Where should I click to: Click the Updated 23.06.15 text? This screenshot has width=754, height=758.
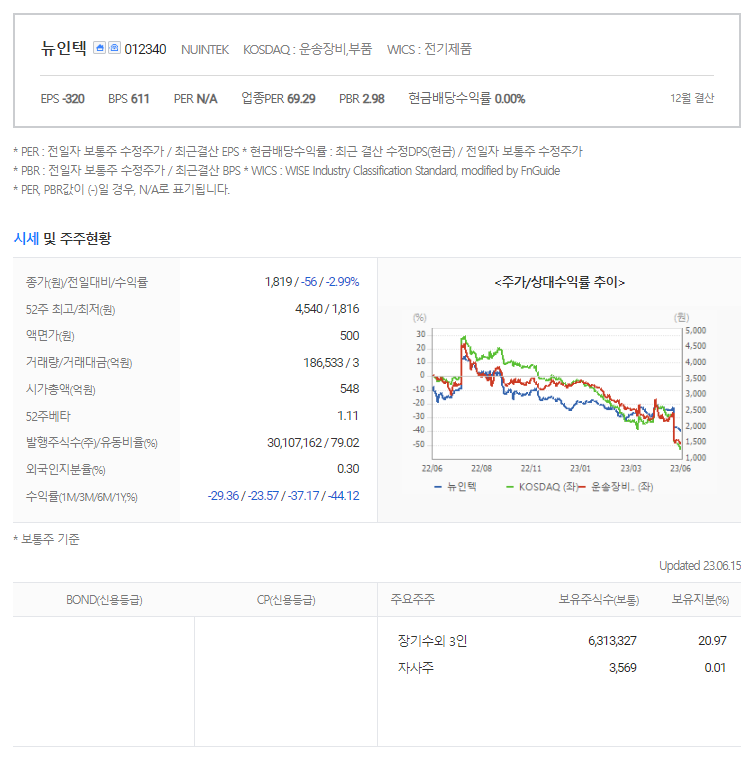[x=700, y=566]
